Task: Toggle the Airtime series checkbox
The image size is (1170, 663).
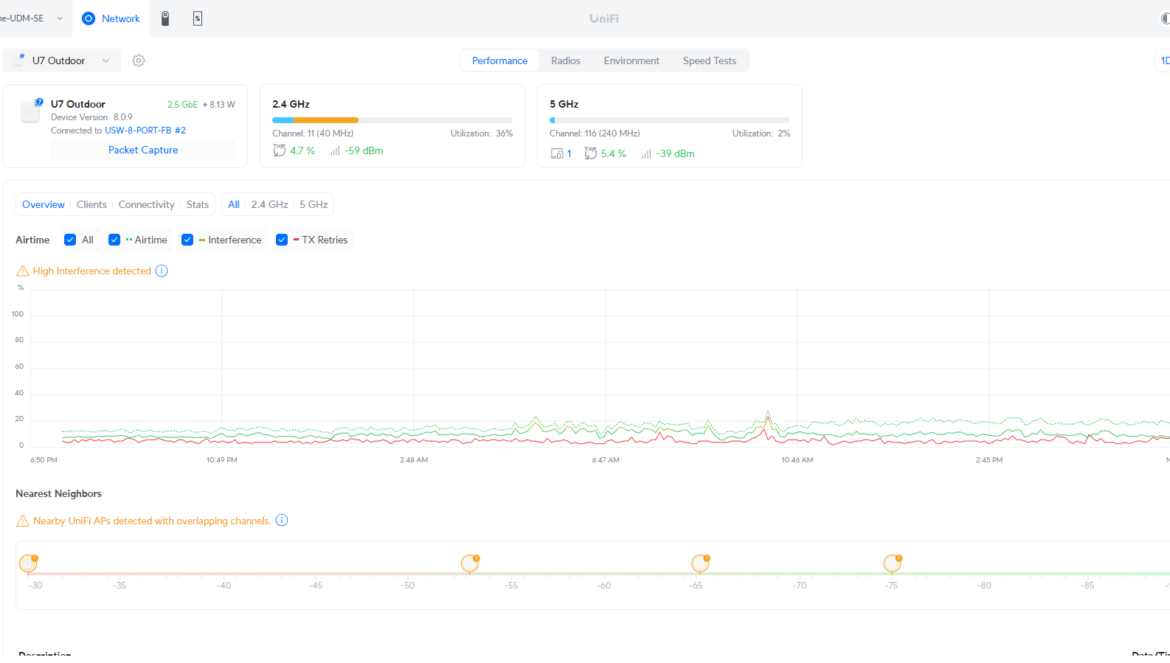Action: coord(114,240)
